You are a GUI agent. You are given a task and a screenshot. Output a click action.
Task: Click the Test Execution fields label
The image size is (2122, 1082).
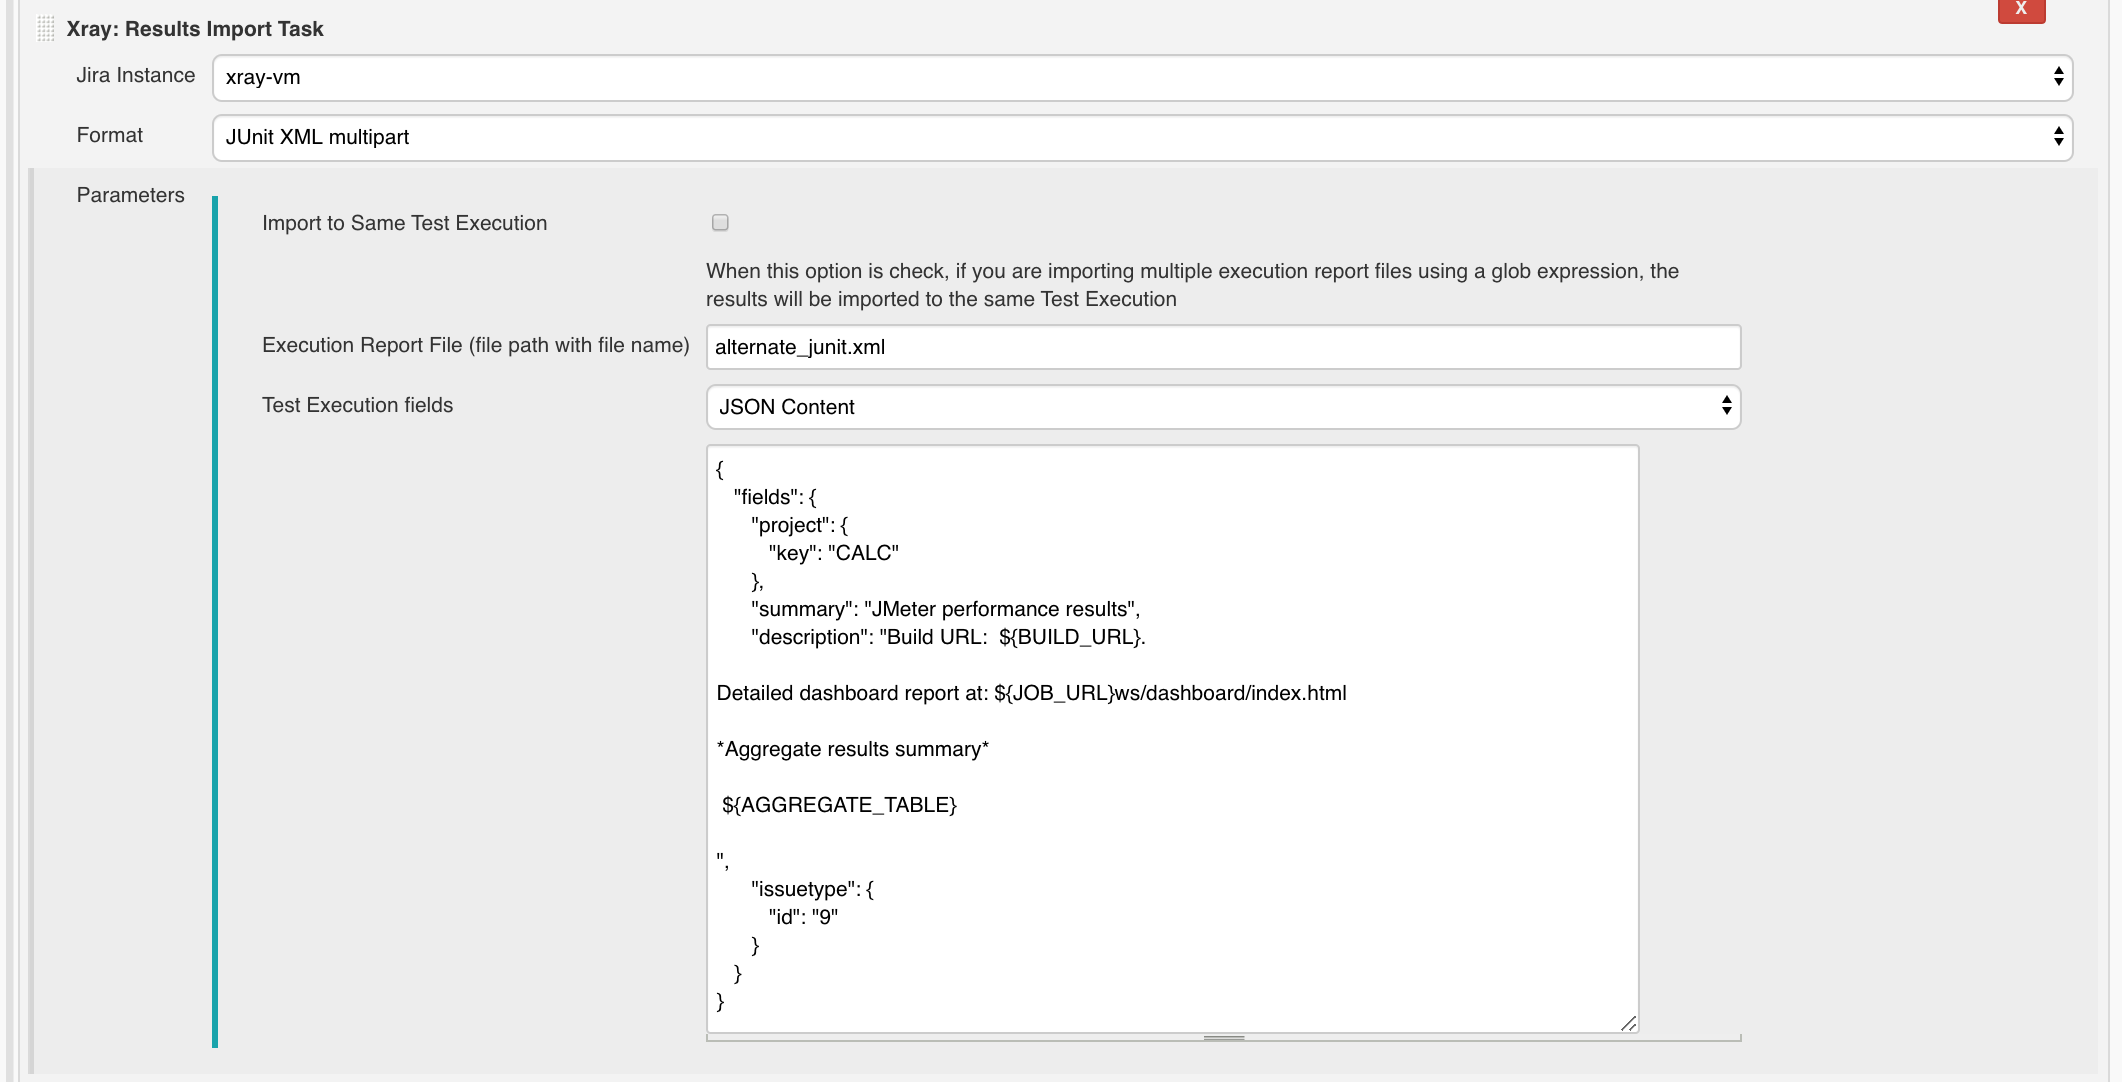pos(357,405)
